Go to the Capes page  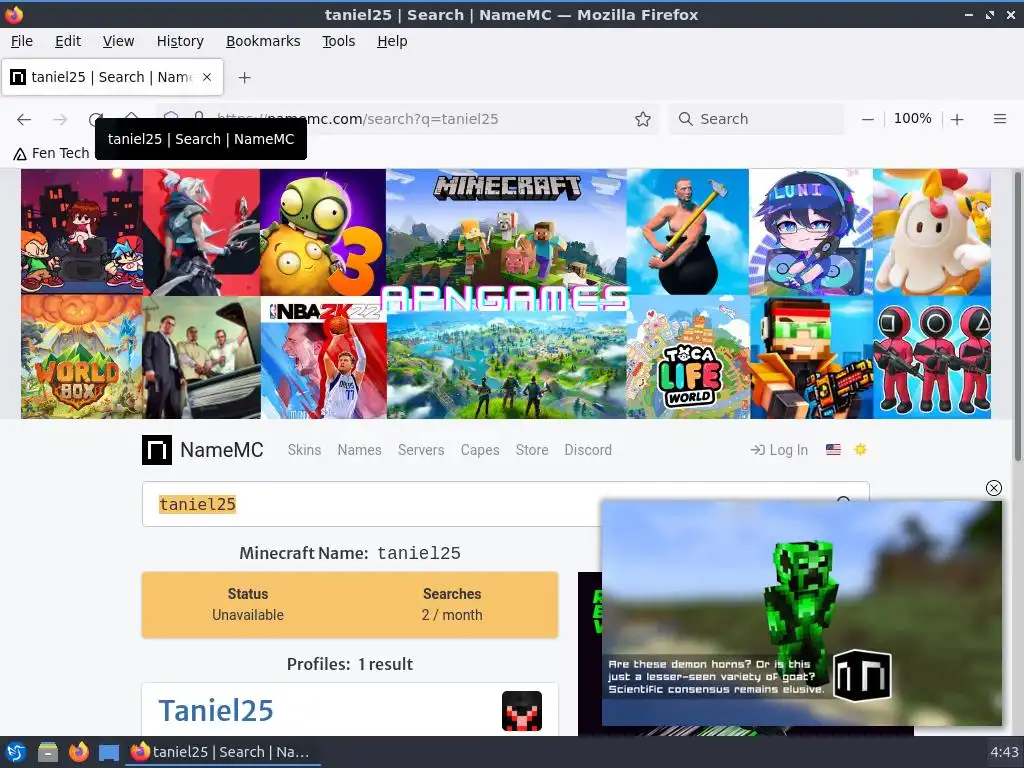[480, 450]
